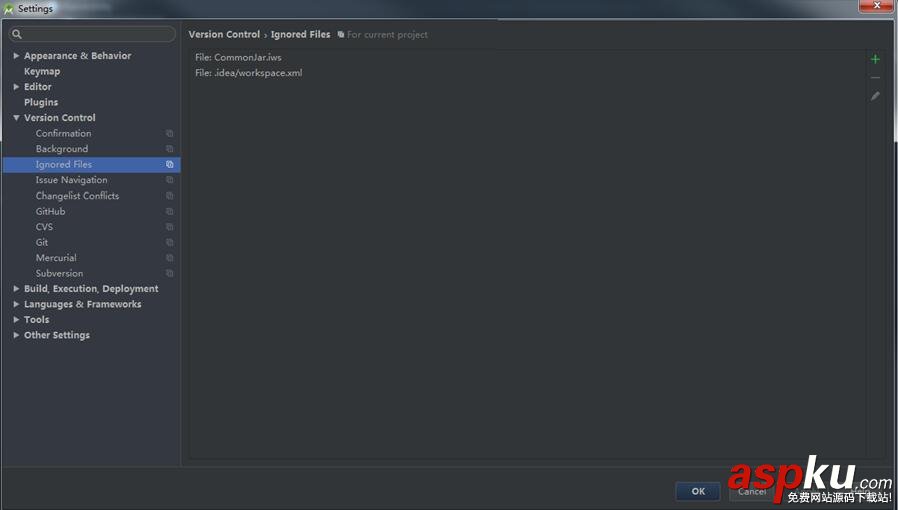
Task: Click the green plus add-ignored-file icon
Action: 875,59
